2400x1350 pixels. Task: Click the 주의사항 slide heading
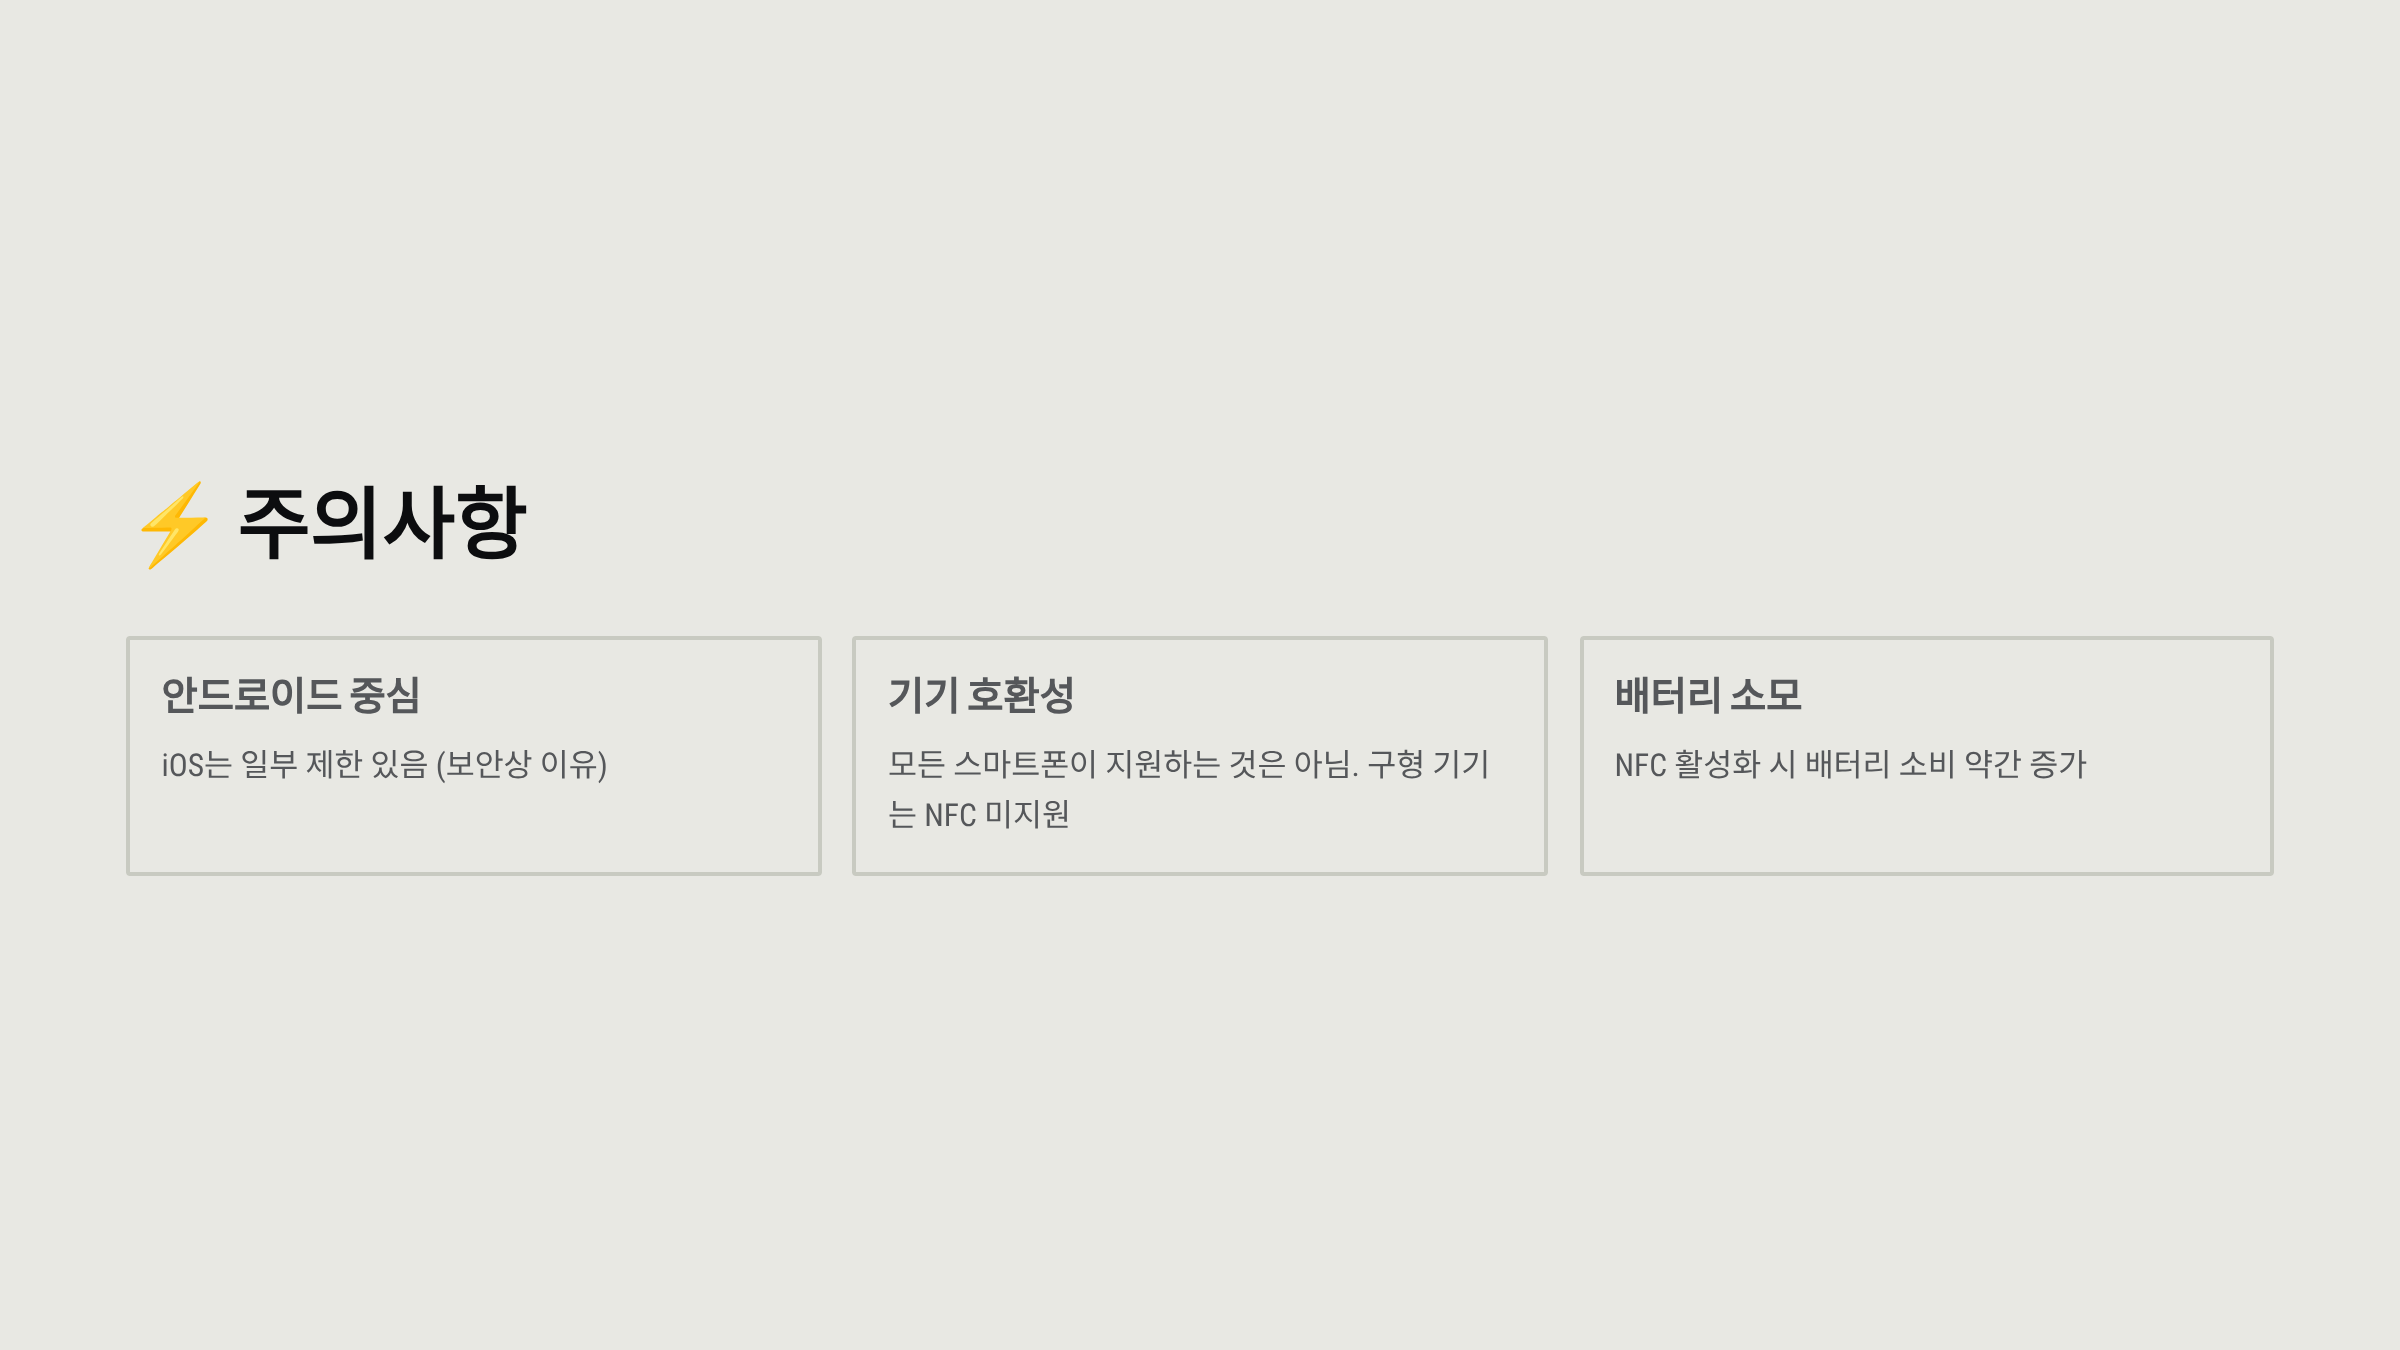pos(382,523)
